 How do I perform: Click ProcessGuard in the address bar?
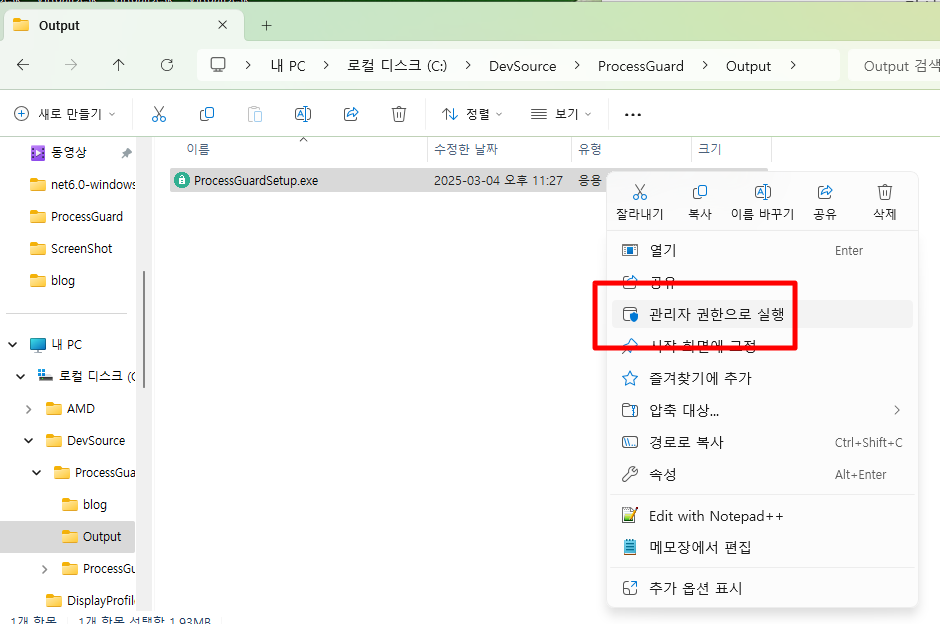coord(640,66)
